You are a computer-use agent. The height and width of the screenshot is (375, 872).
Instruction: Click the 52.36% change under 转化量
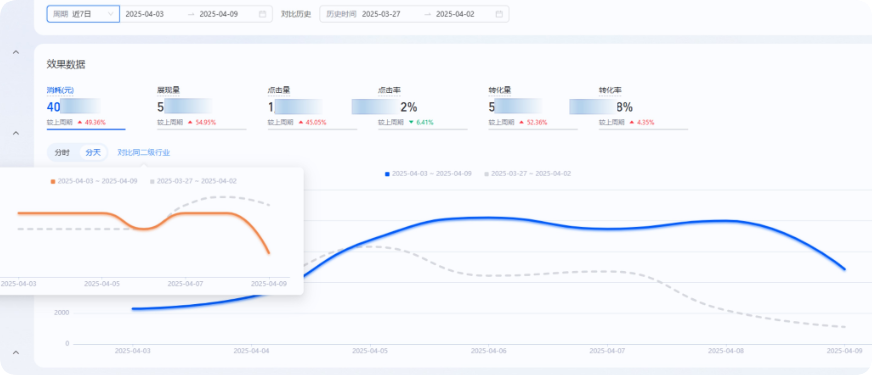(537, 122)
